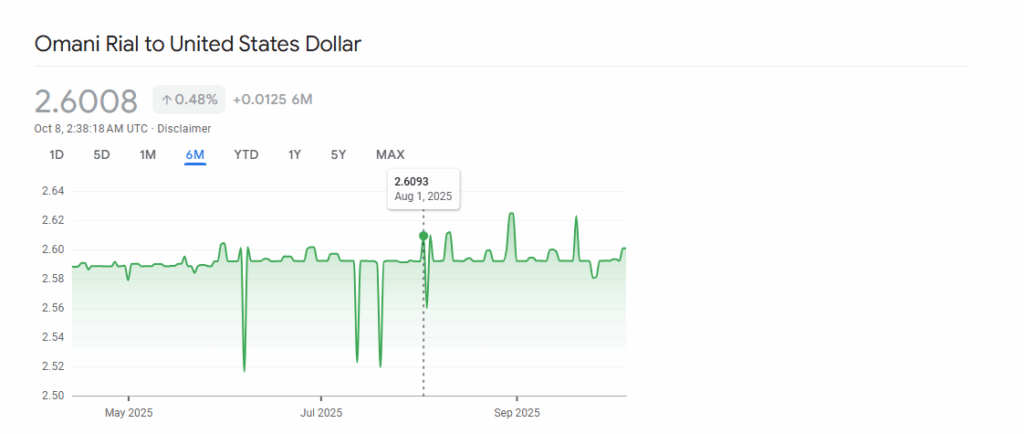Viewport: 1024px width, 434px height.
Task: Click the active 6M range tab
Action: (x=195, y=154)
